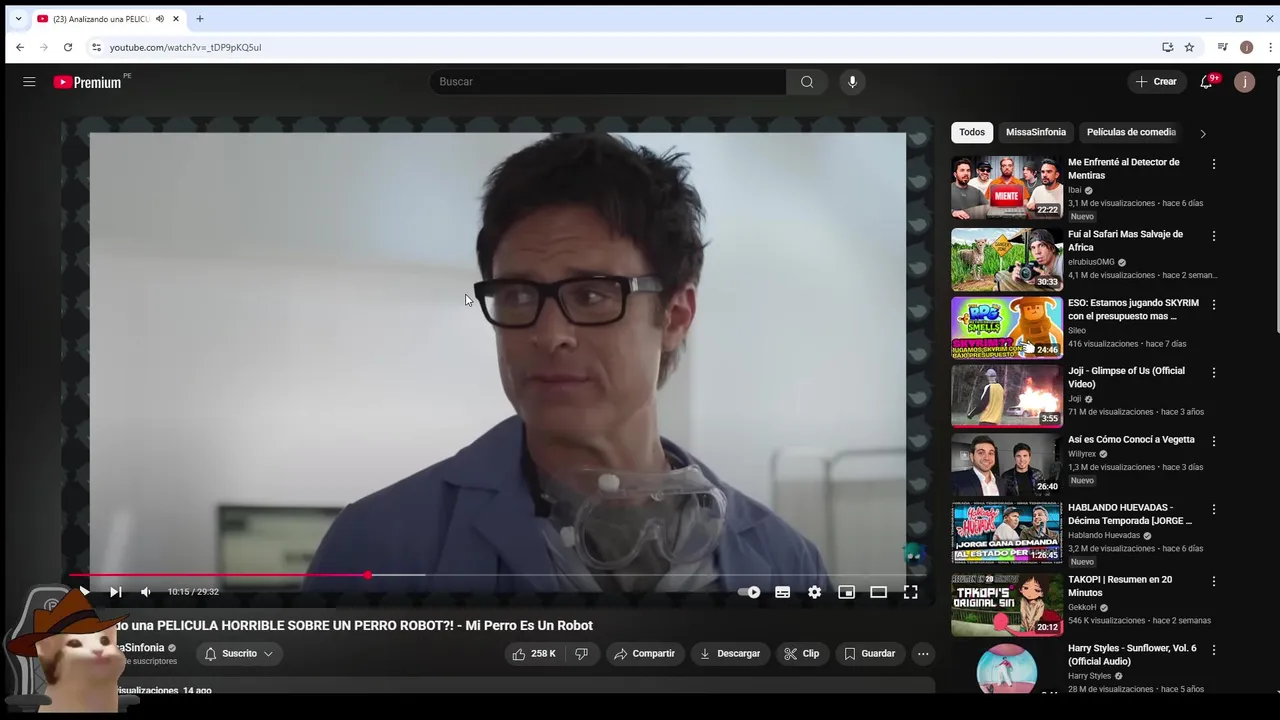
Task: Close the Analizando una PELICULA tab
Action: (175, 19)
